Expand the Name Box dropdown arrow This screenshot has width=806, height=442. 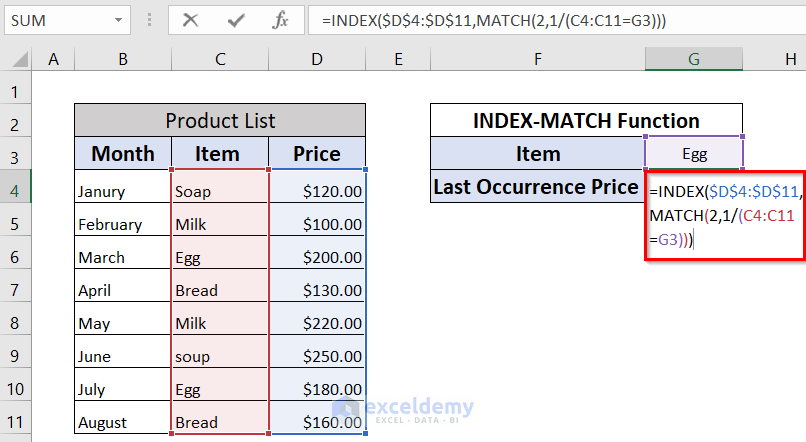[x=120, y=20]
